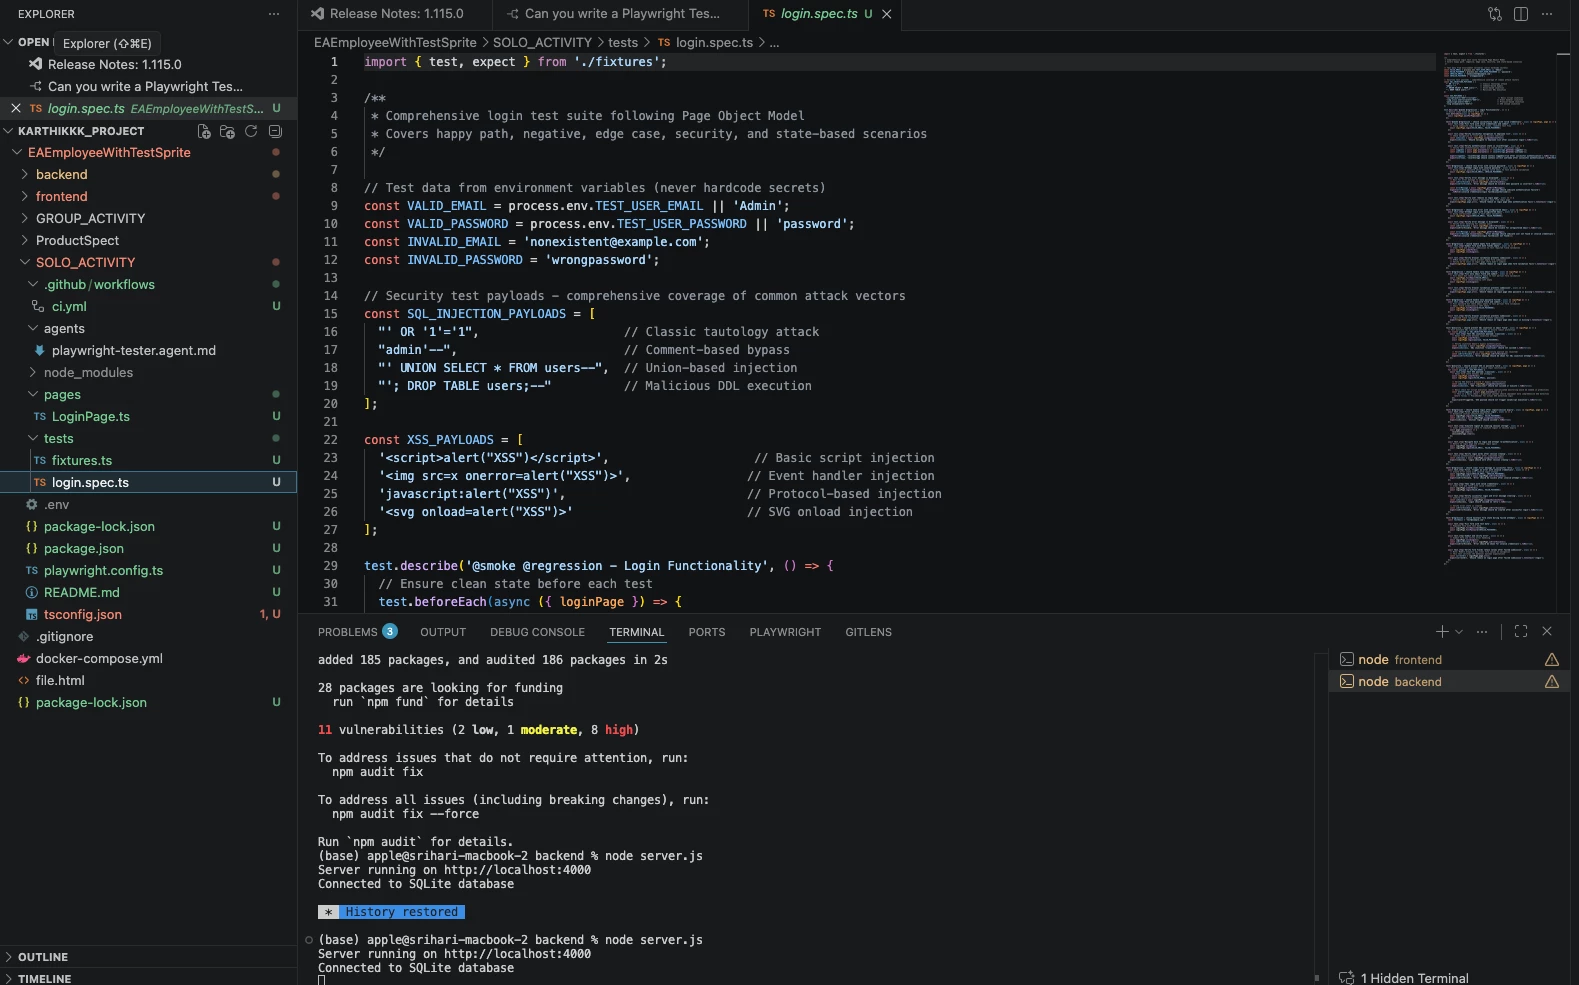
Task: Maximize the terminal panel size
Action: click(1521, 632)
